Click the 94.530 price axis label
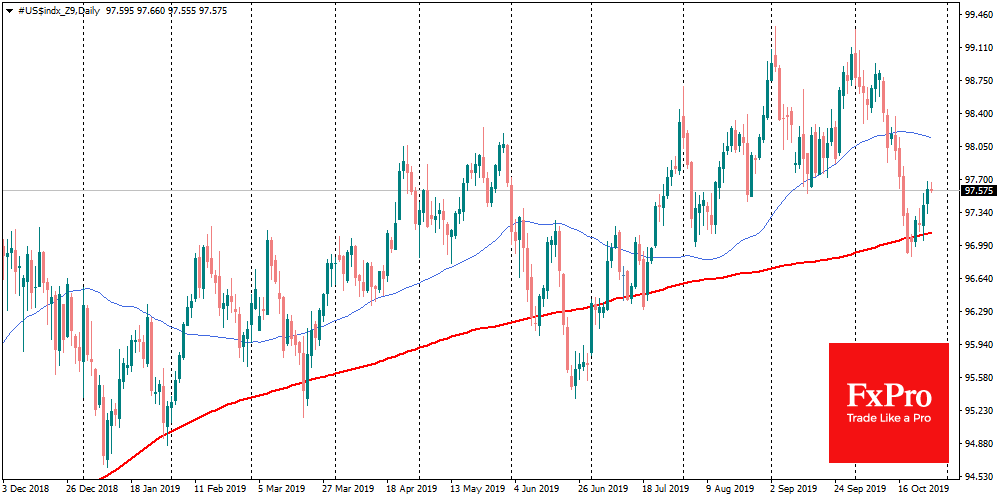 point(978,476)
